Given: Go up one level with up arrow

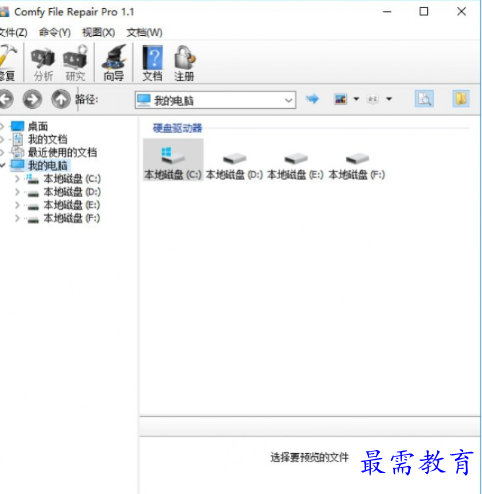Looking at the screenshot, I should 61,99.
